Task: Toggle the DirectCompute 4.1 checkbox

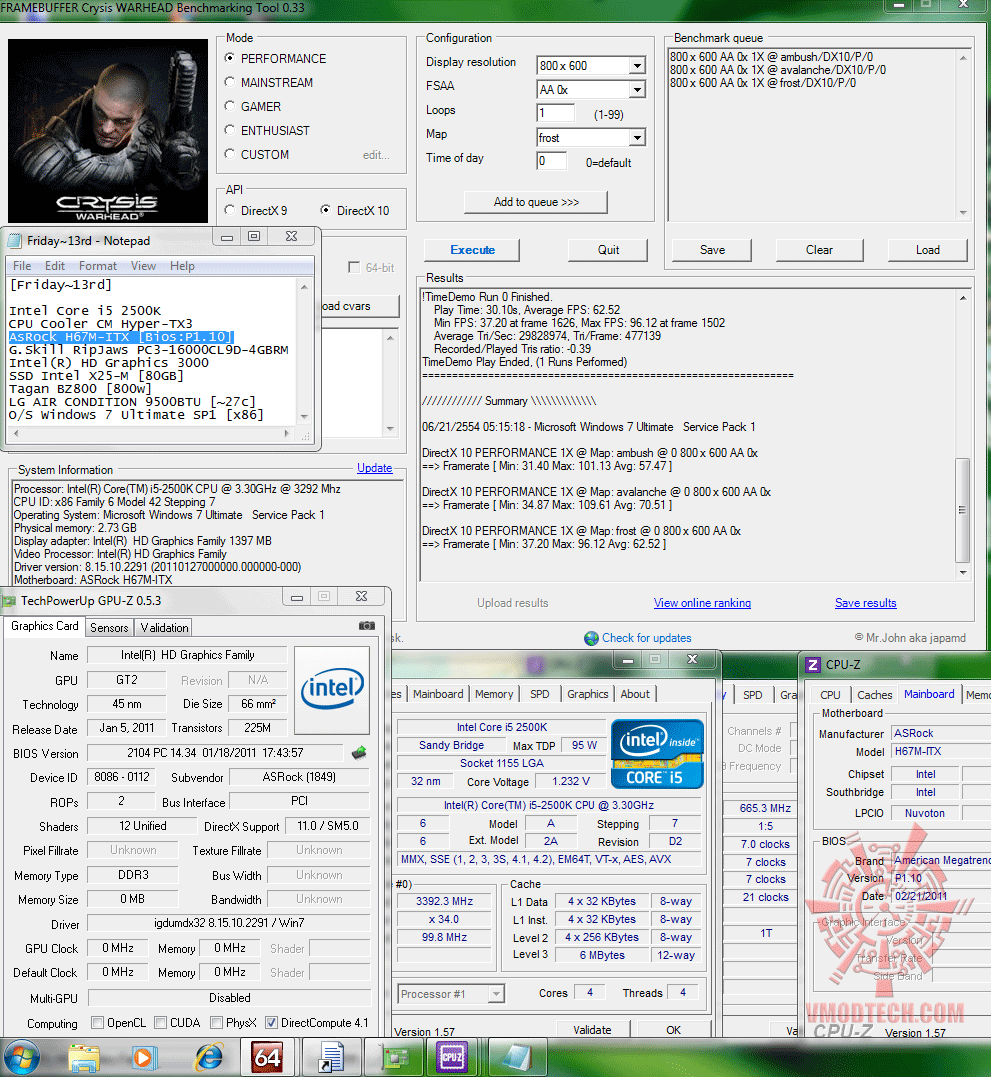Action: [271, 1023]
